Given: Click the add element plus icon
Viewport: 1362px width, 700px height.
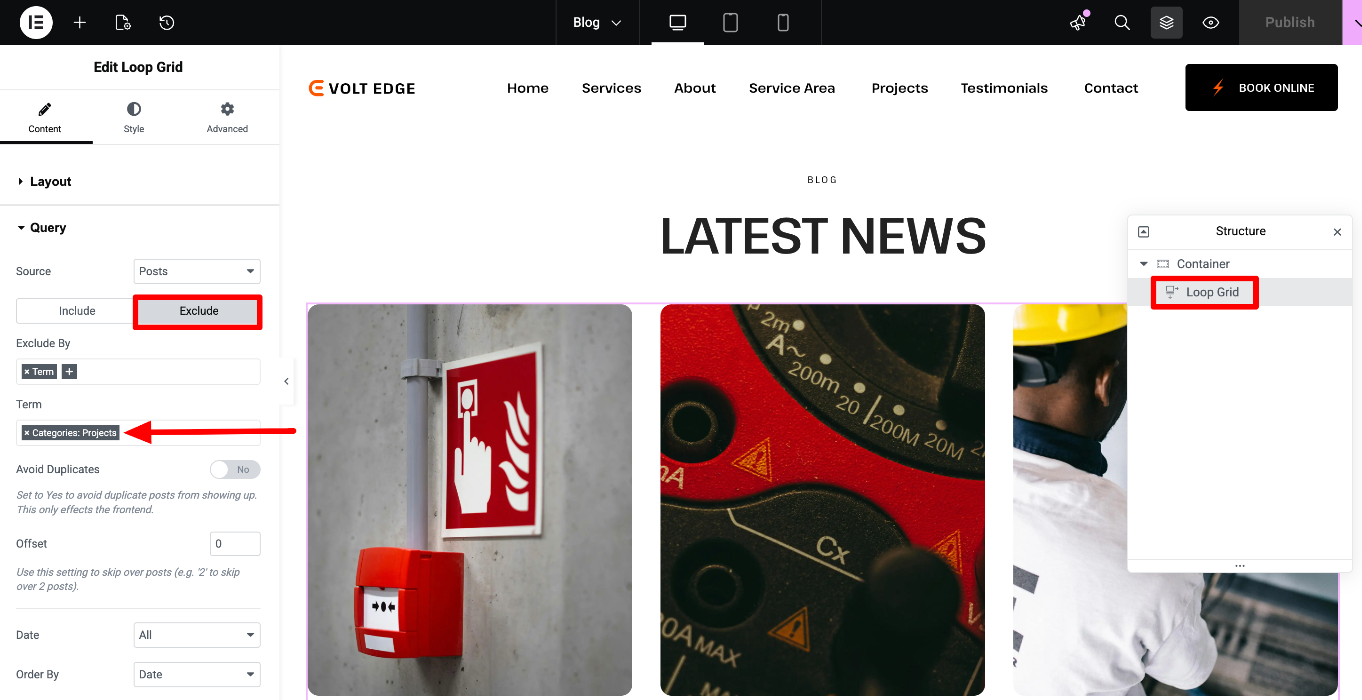Looking at the screenshot, I should coord(80,22).
